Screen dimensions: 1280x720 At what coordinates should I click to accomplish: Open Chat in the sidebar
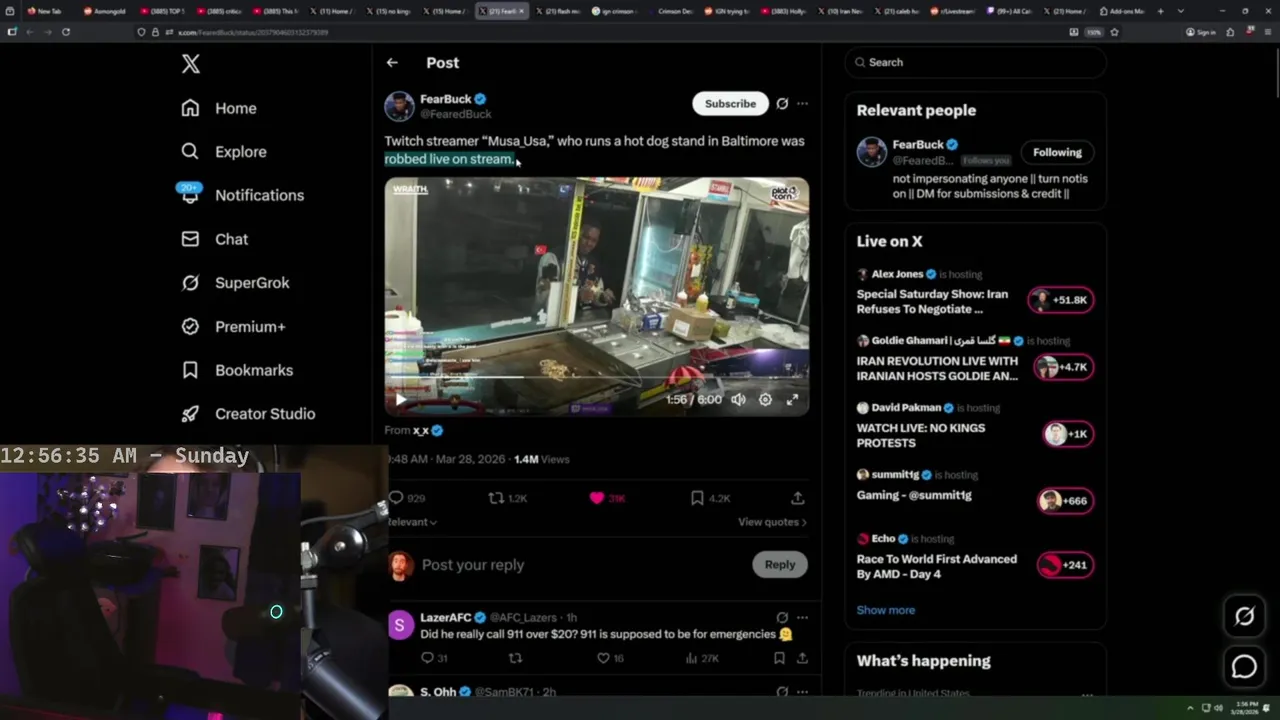(214, 239)
